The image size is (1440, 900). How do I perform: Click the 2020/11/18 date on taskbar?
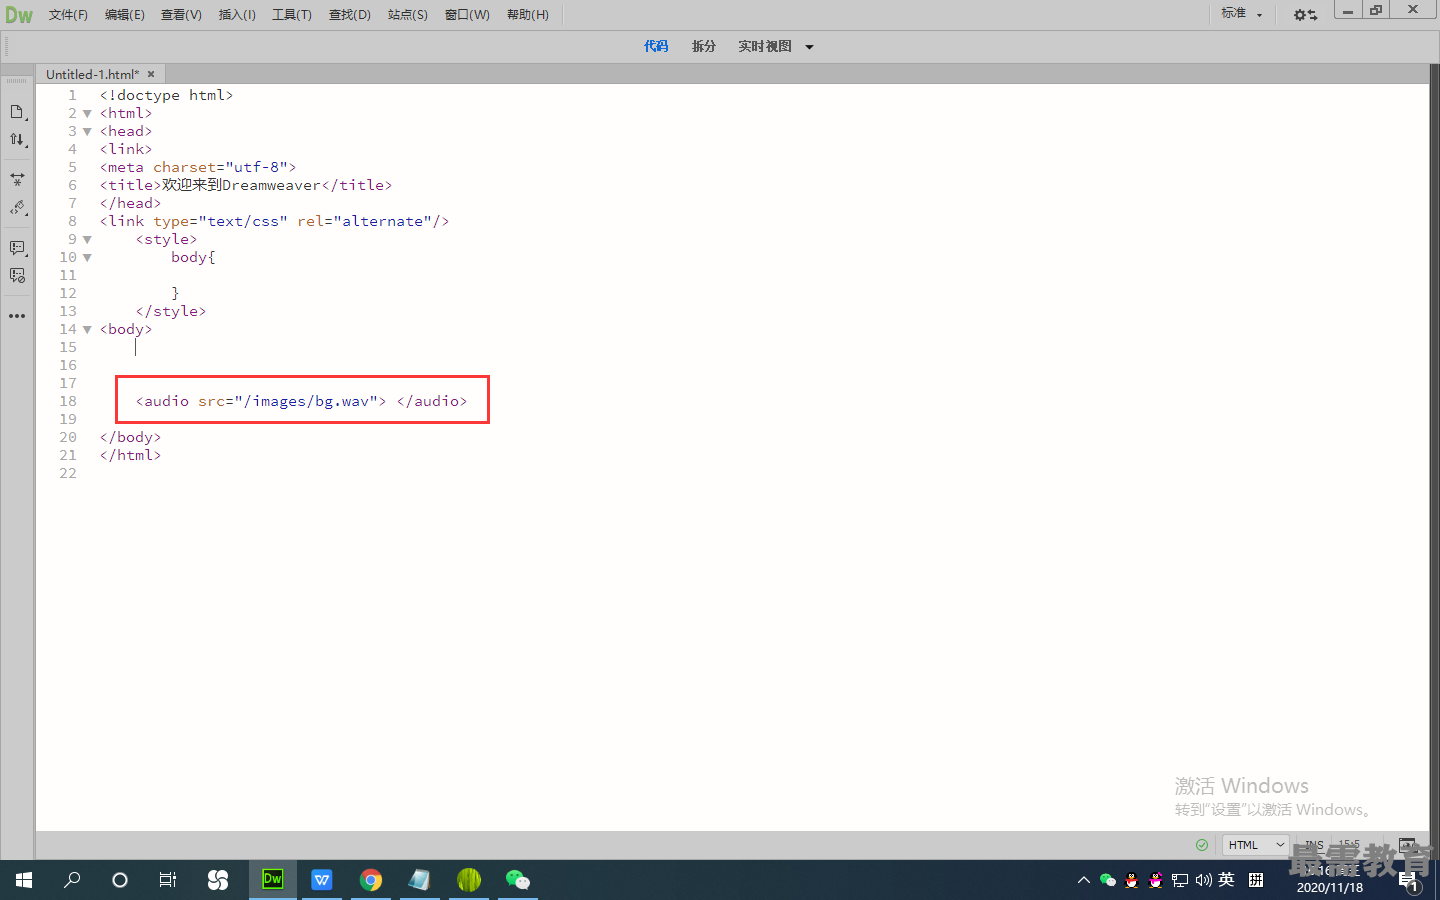point(1330,888)
